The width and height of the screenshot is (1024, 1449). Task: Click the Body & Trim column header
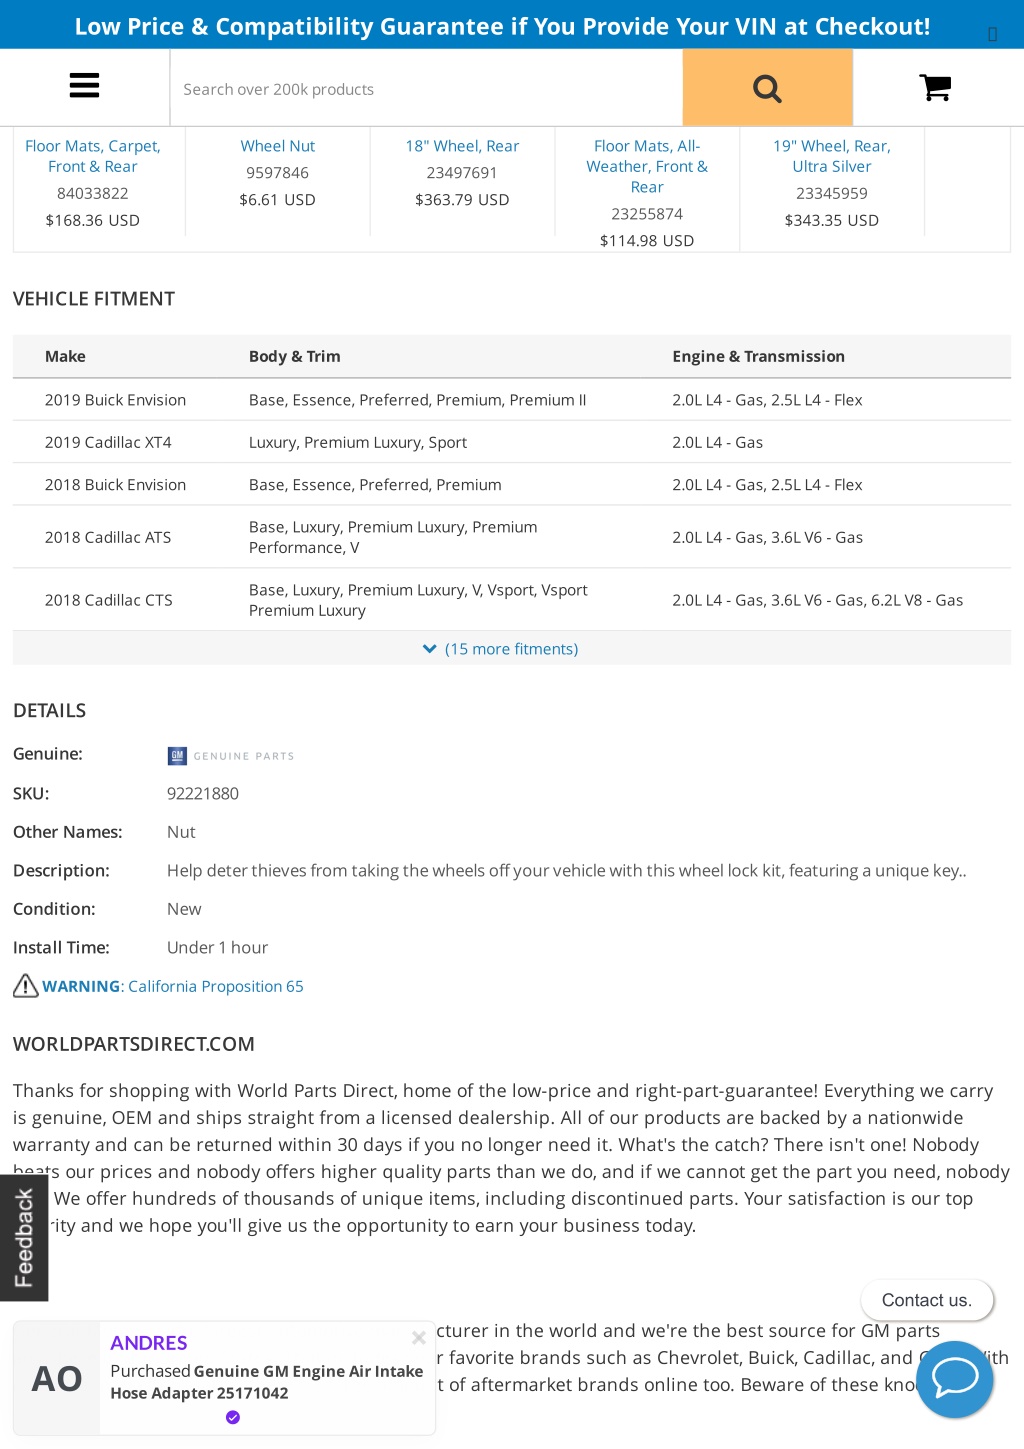pos(295,356)
